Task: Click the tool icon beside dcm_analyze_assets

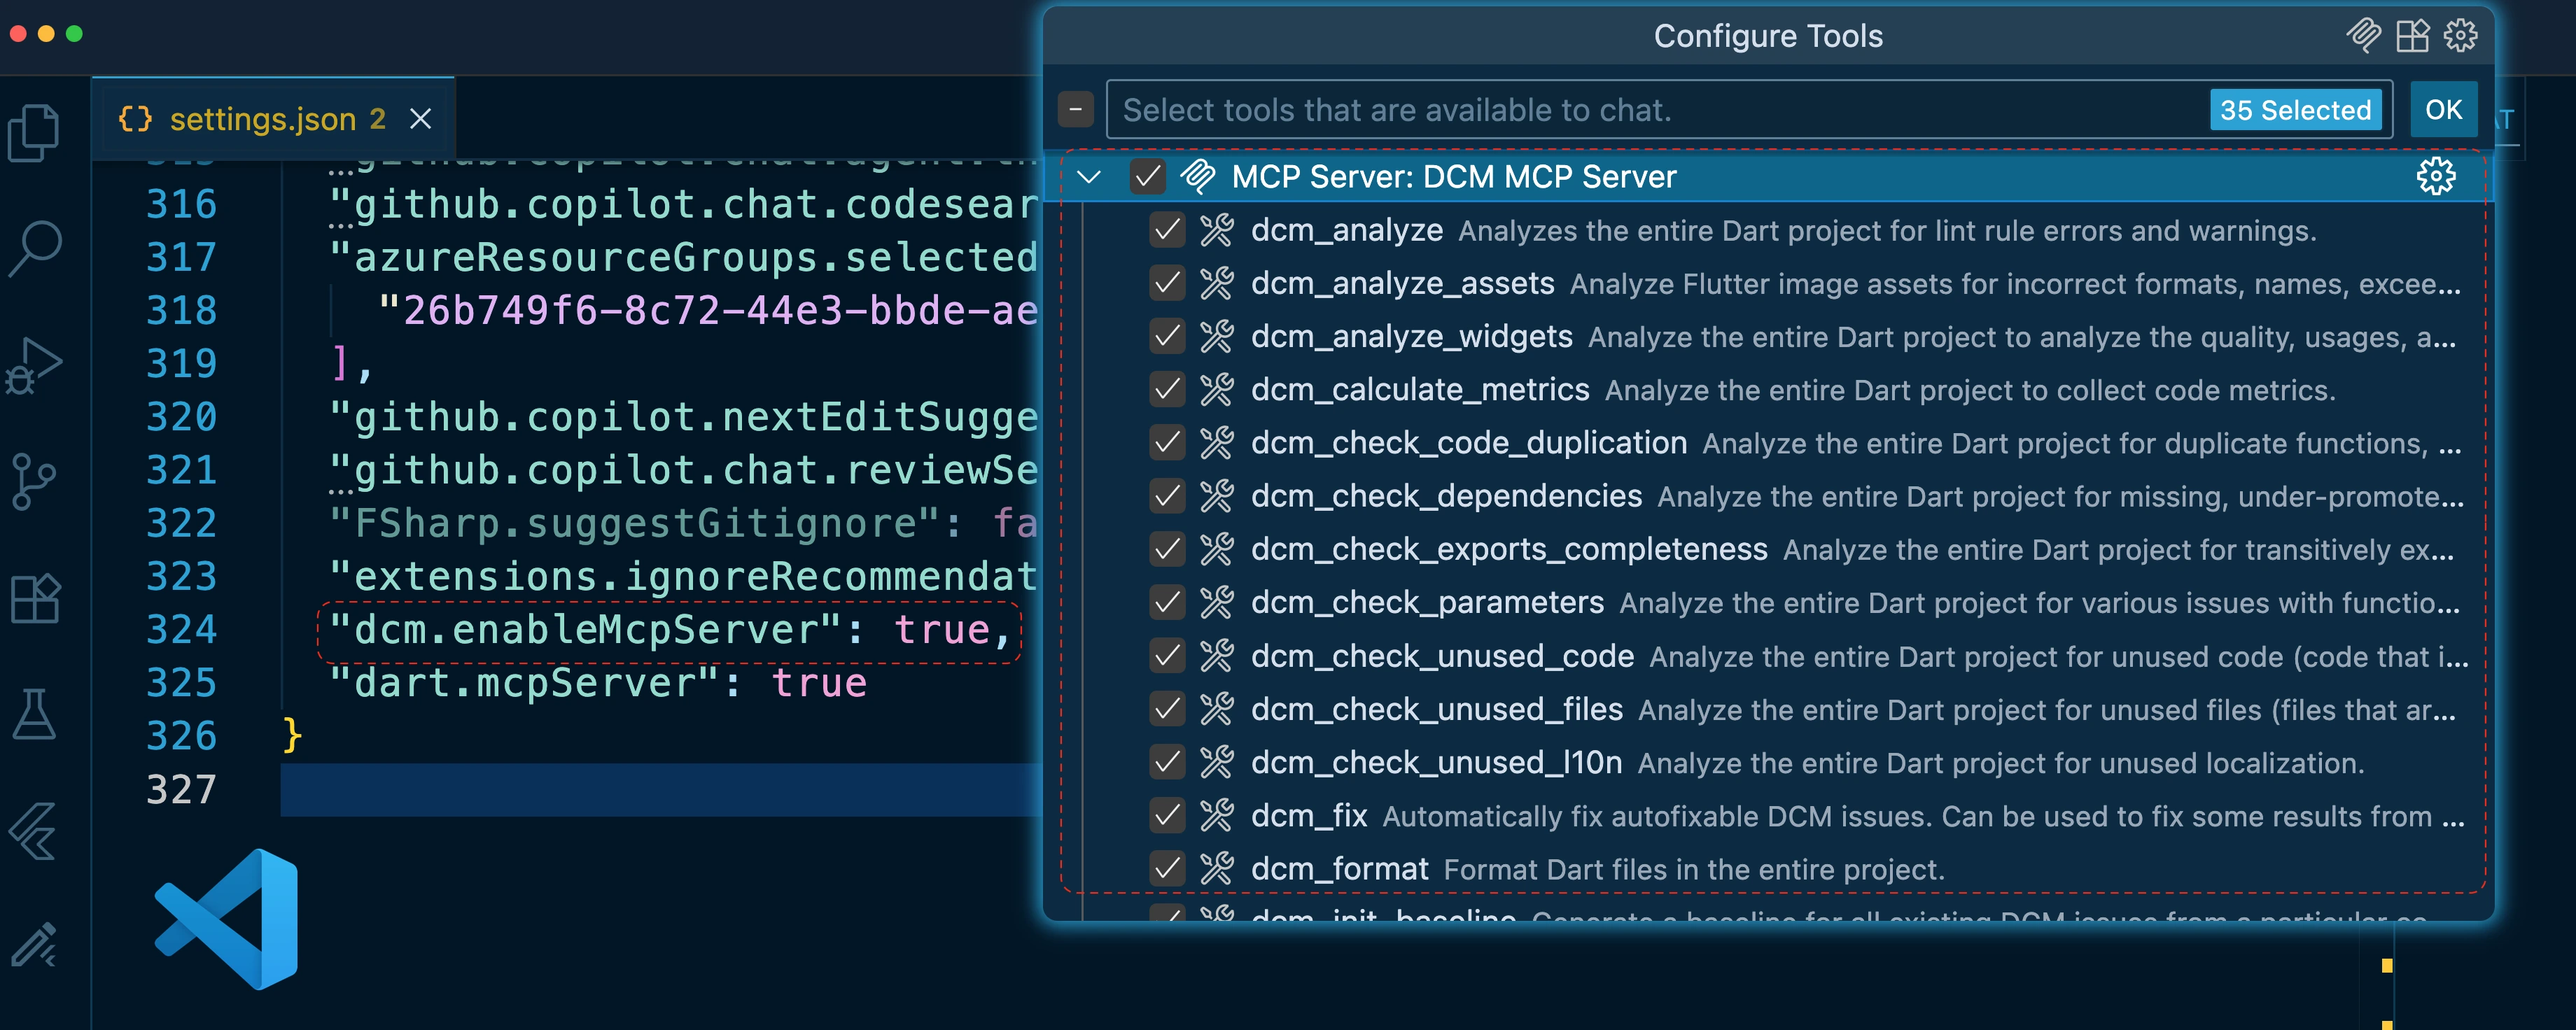Action: click(x=1216, y=283)
